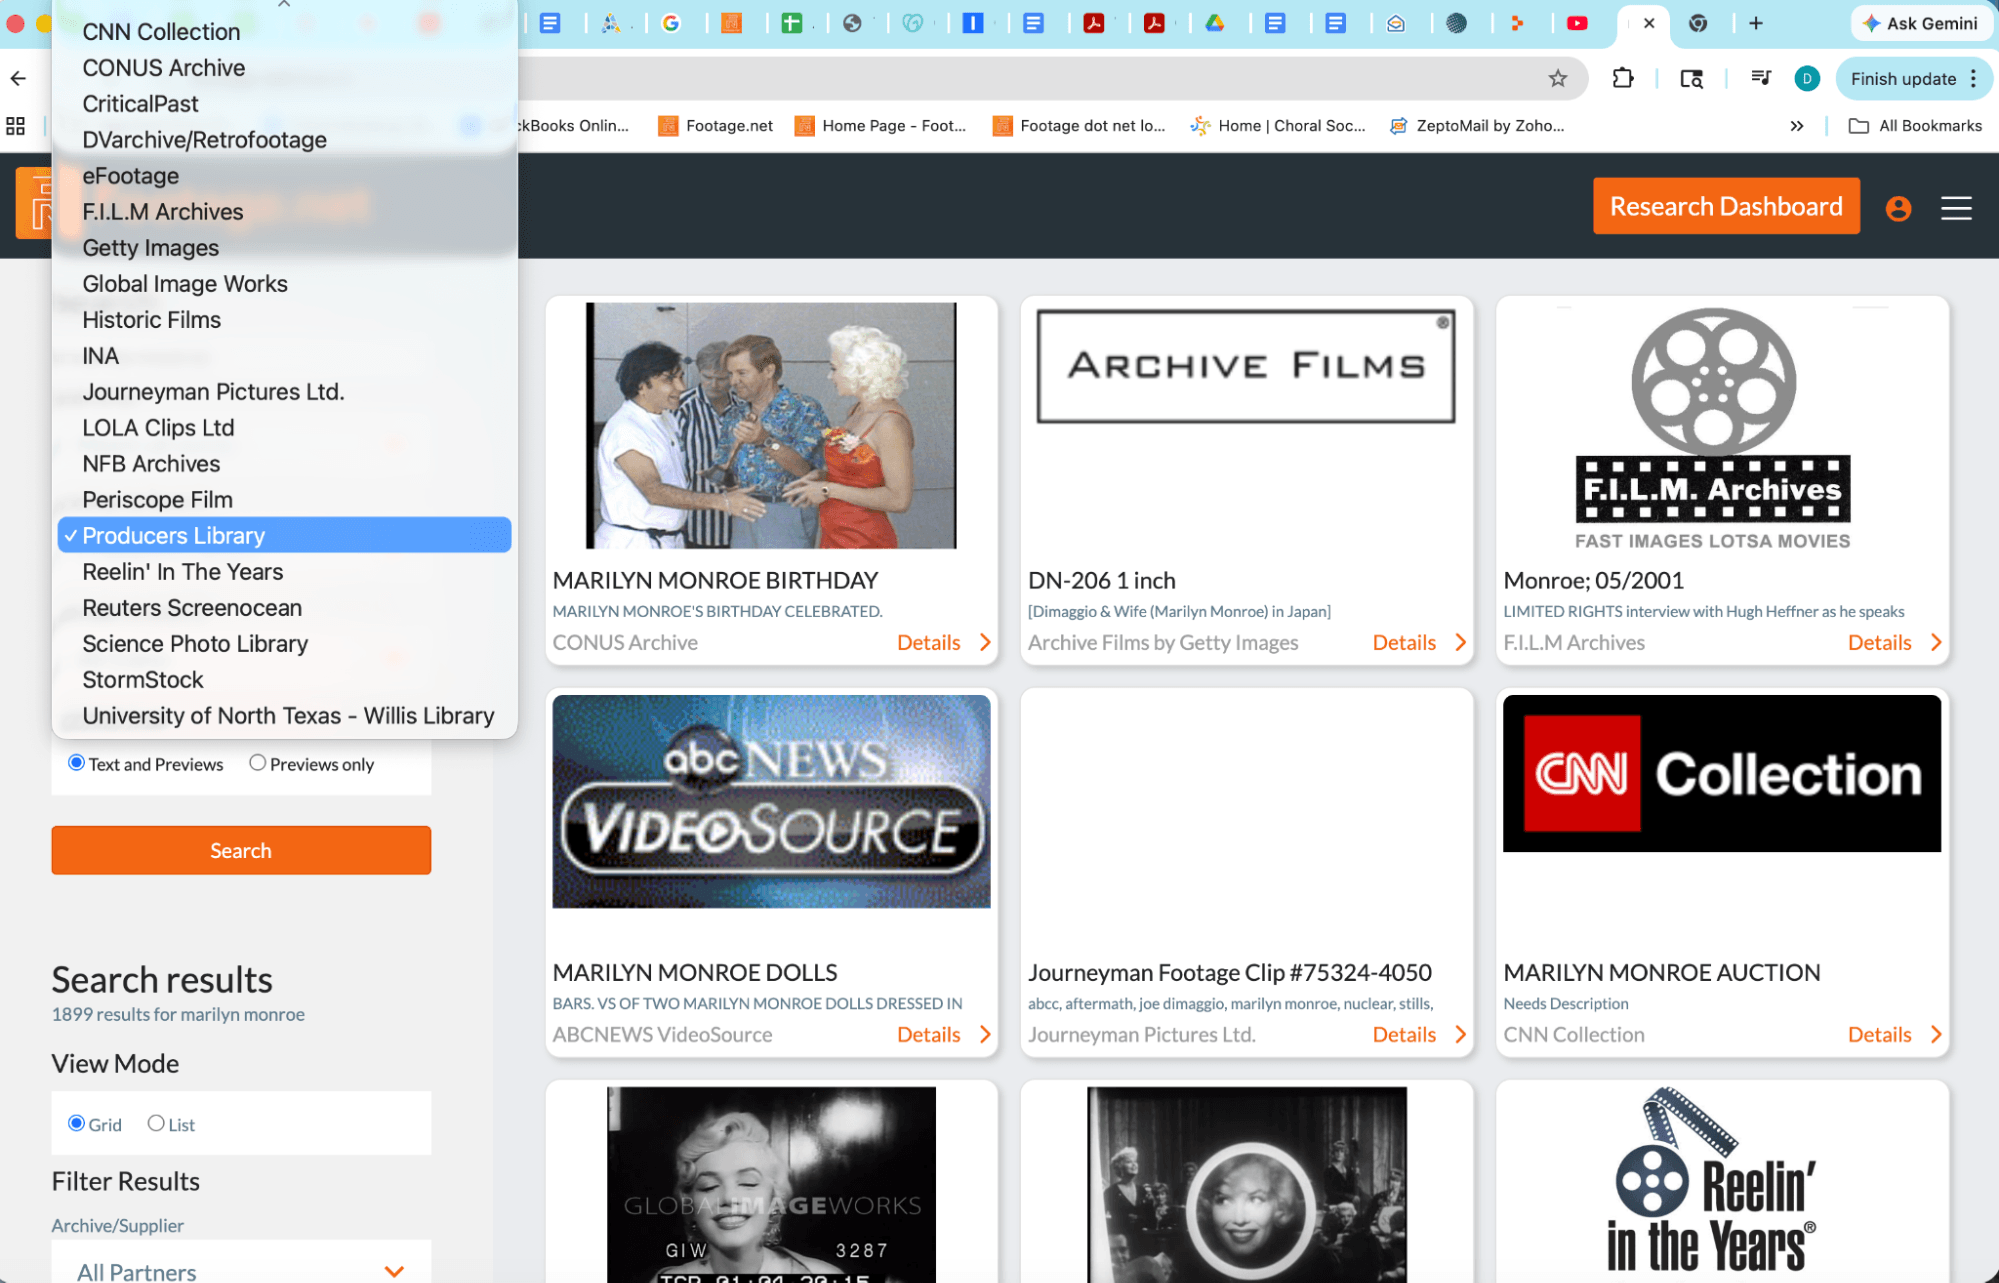The image size is (1999, 1283).
Task: Select Journeyman Pictures Ltd. option
Action: coord(285,392)
